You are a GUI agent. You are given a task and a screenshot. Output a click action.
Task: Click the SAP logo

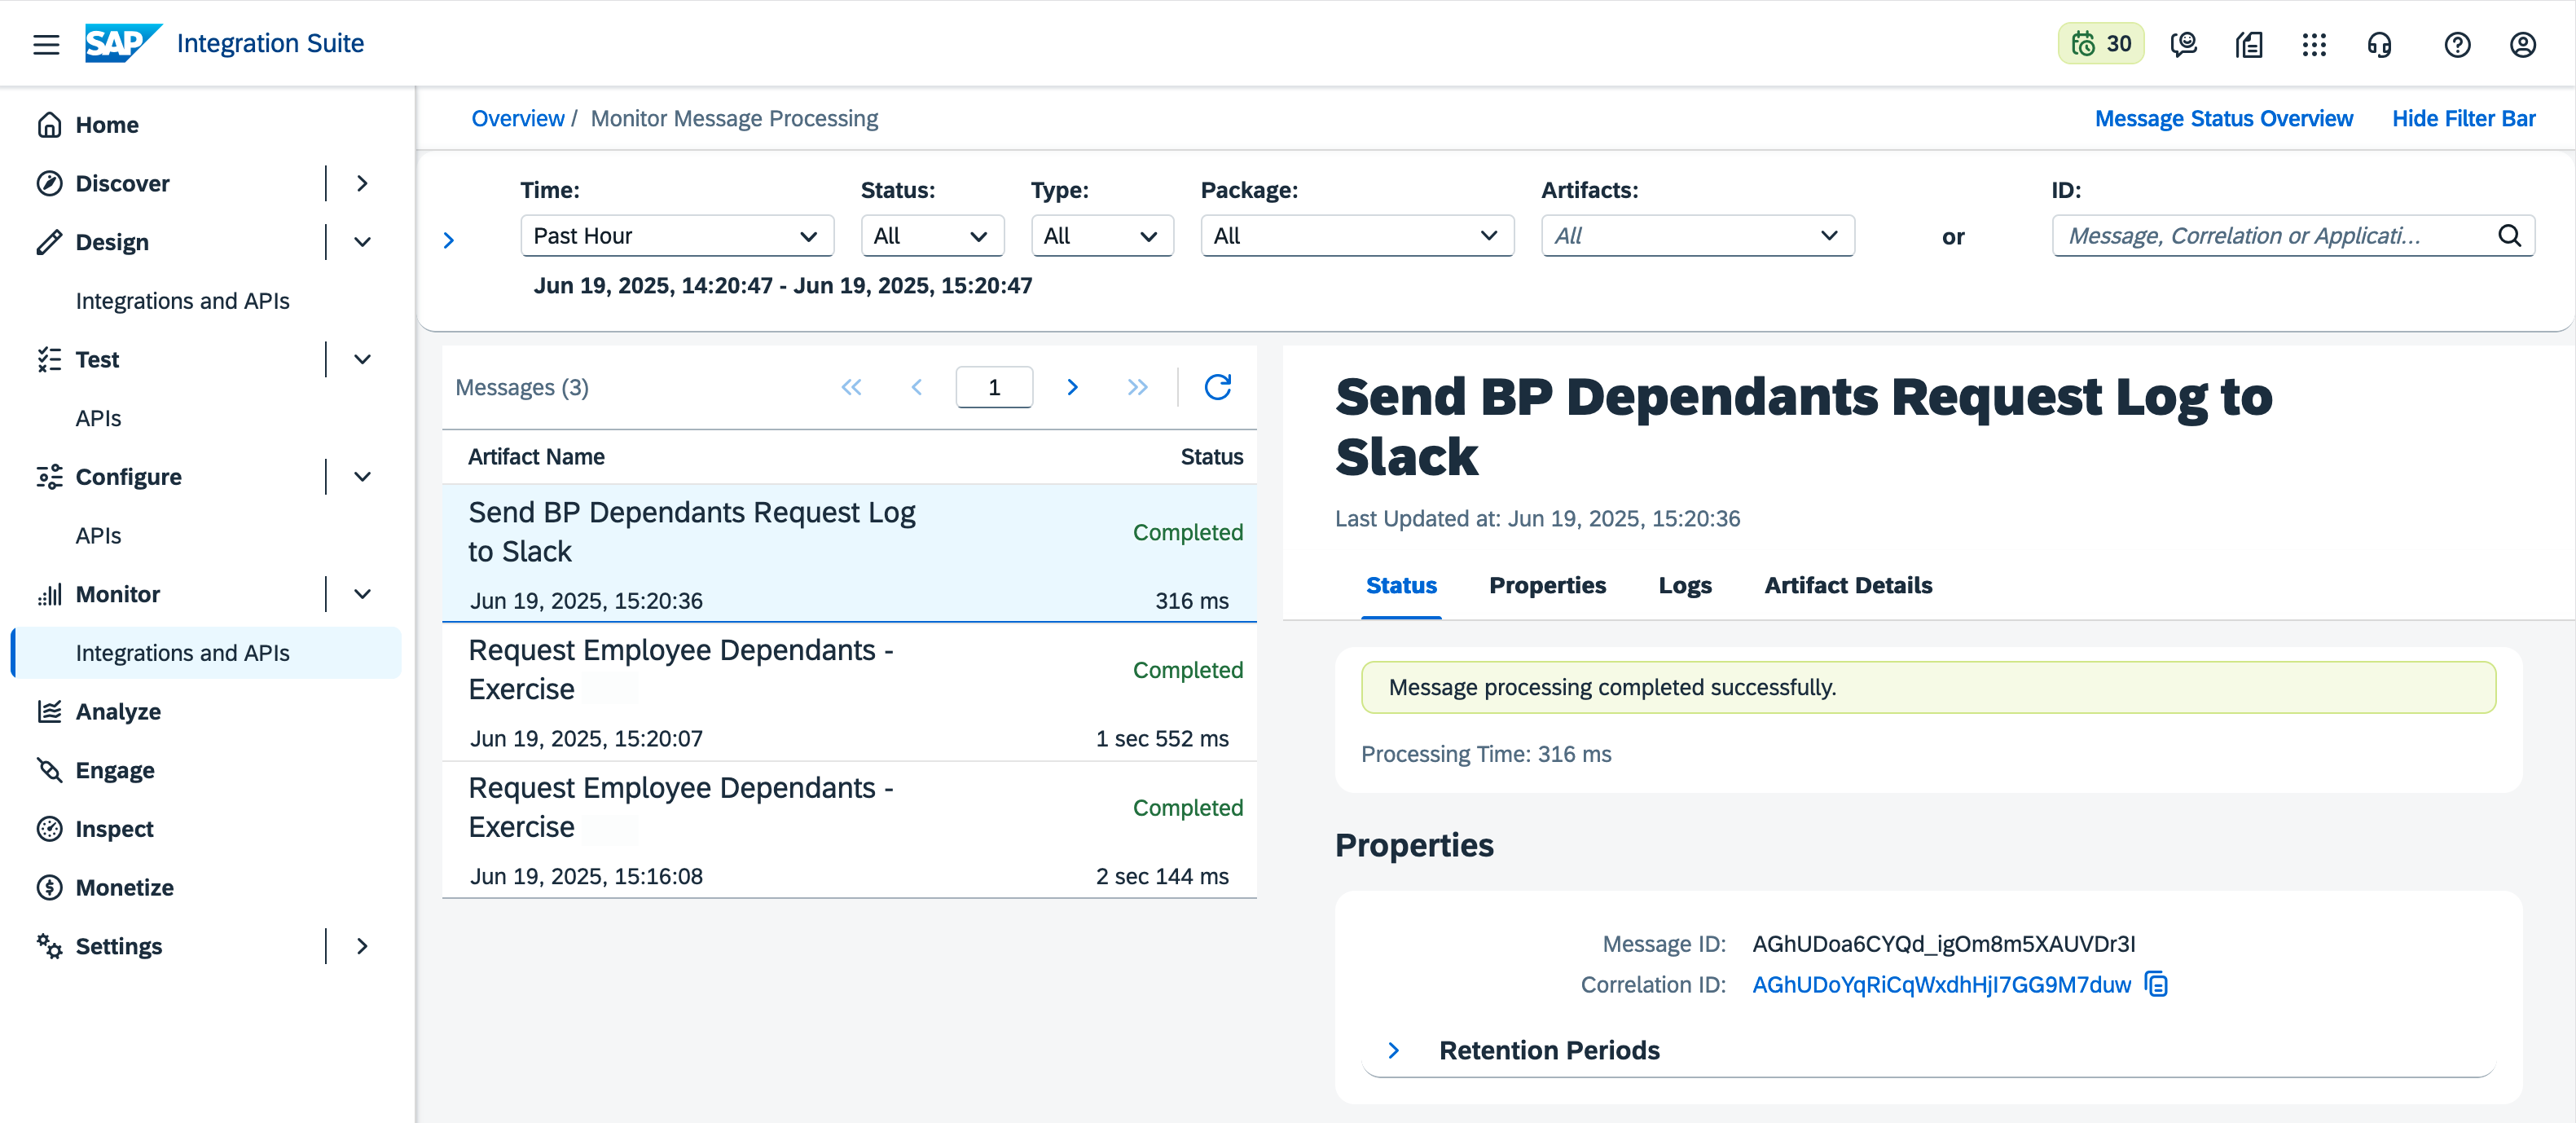tap(123, 43)
